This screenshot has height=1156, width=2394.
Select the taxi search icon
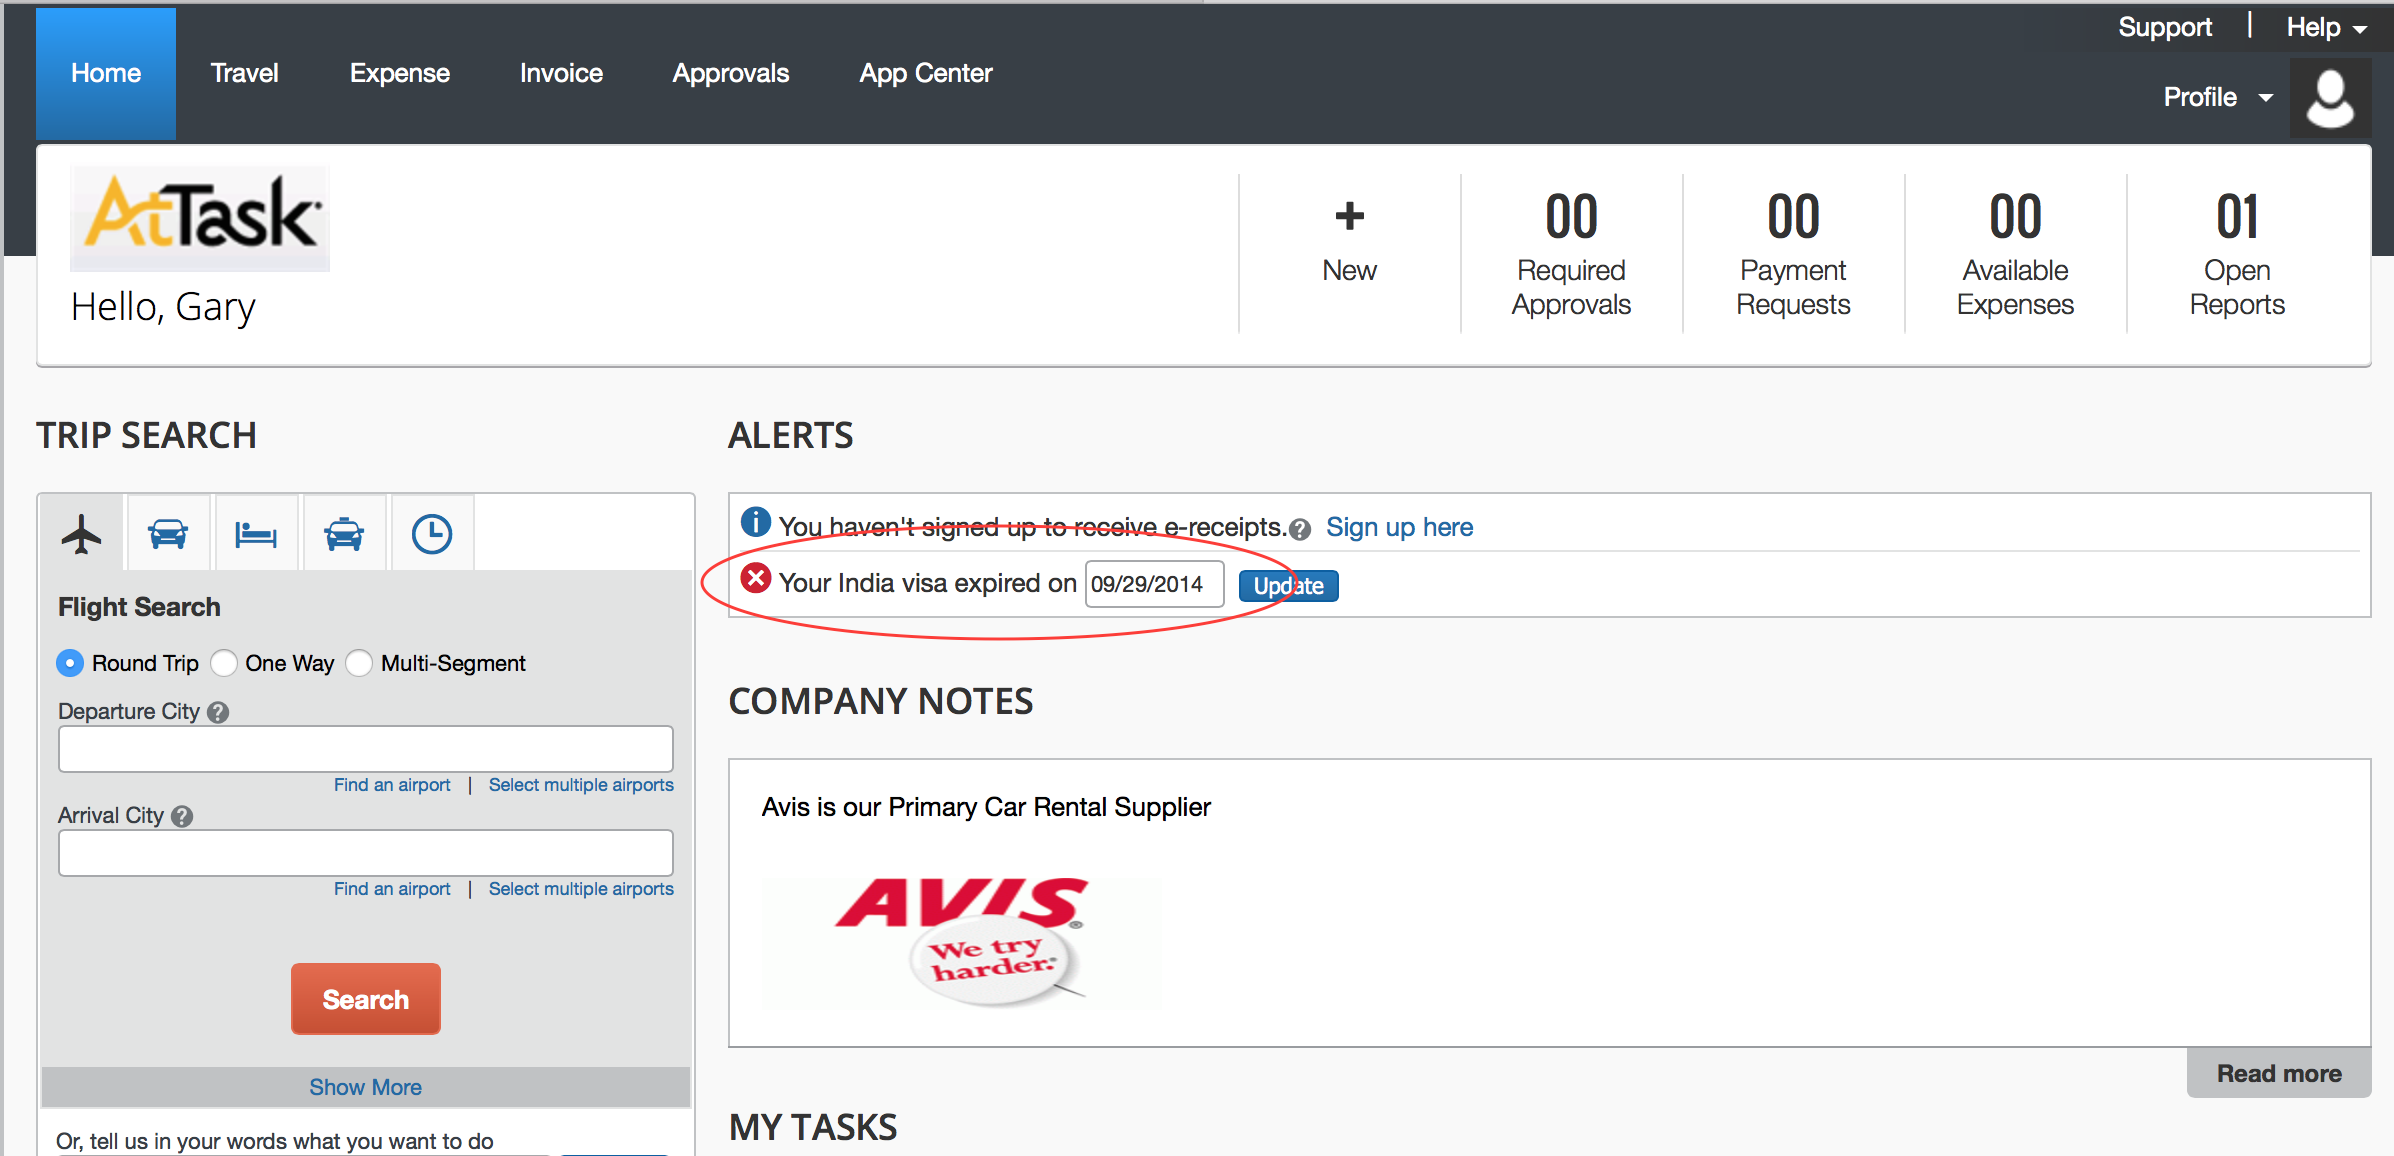click(x=344, y=534)
